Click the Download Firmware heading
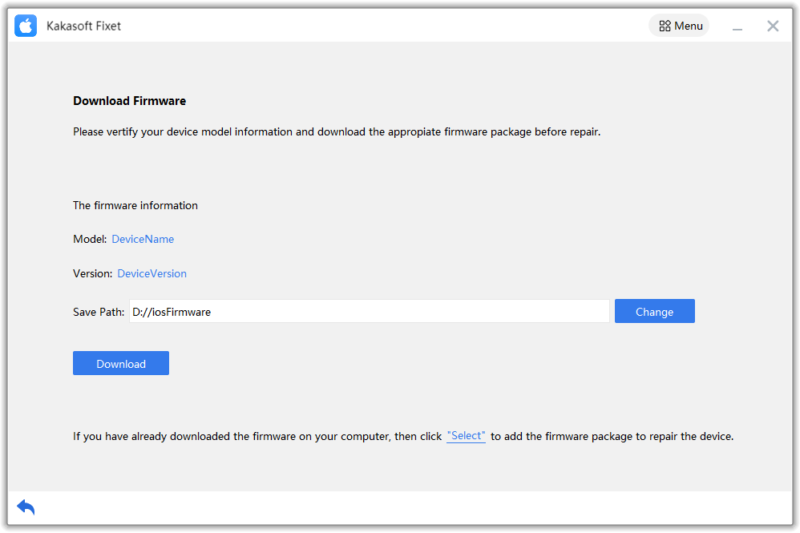The width and height of the screenshot is (800, 533). pos(129,101)
